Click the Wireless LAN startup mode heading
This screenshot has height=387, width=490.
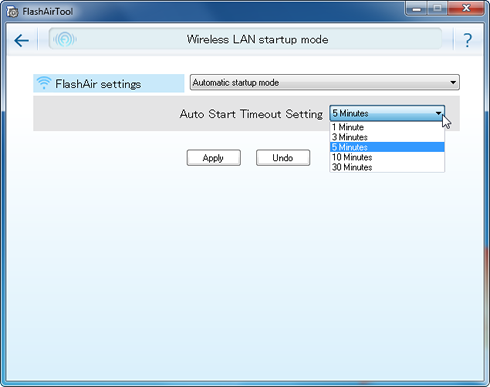coord(257,39)
